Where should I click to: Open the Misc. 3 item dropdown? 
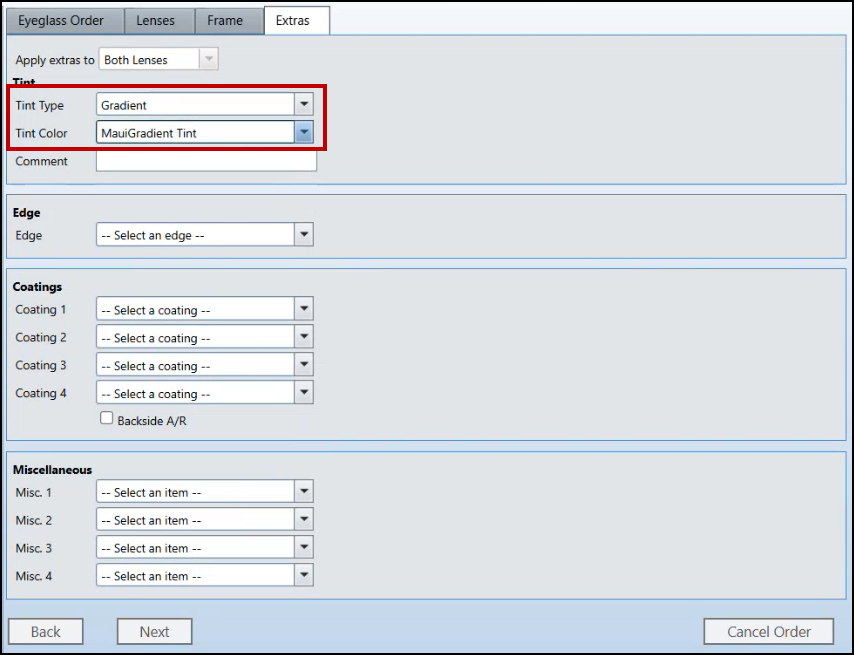304,548
